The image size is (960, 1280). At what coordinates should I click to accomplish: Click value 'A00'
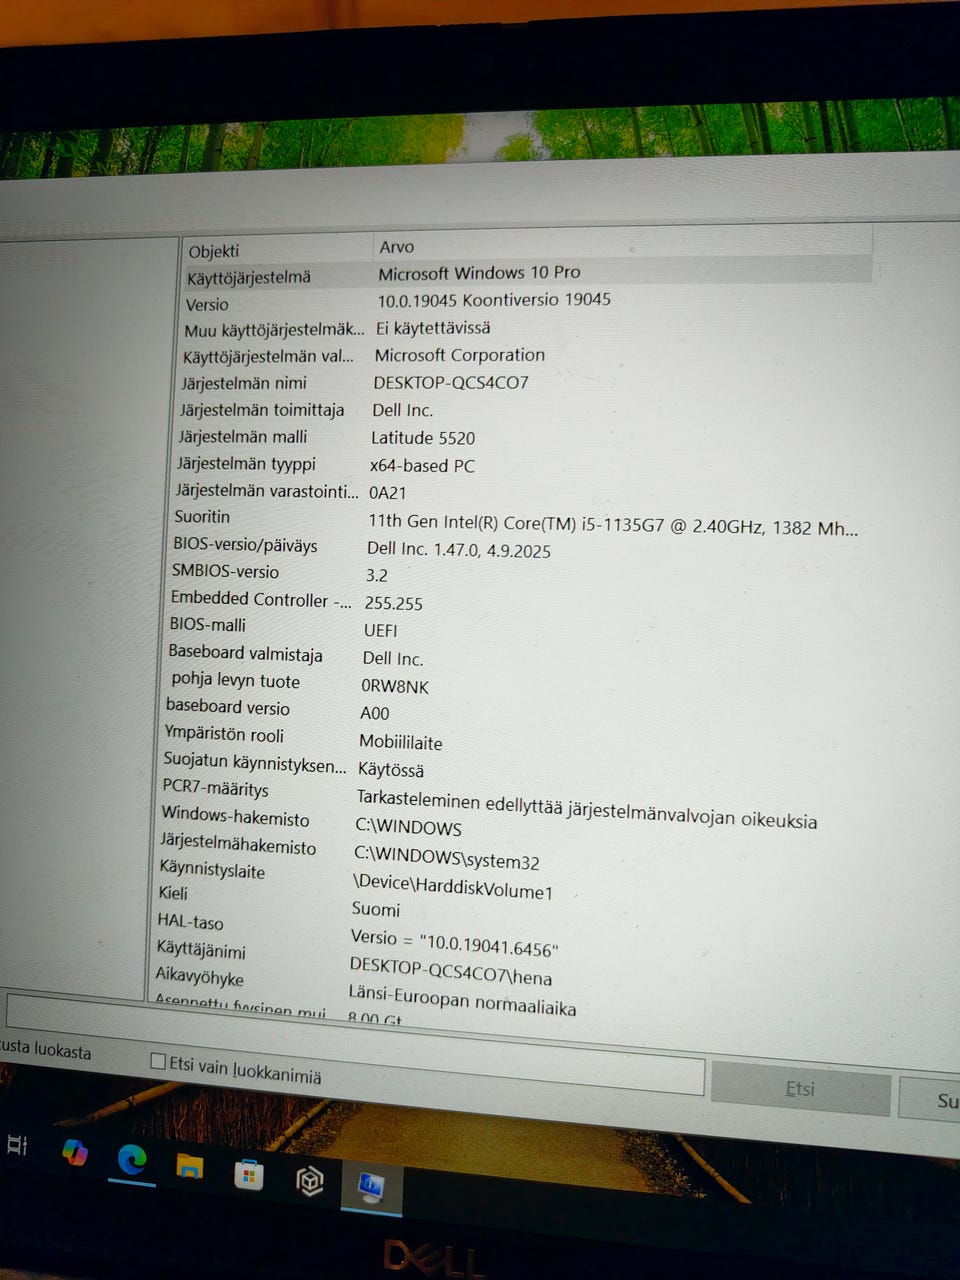(x=375, y=714)
